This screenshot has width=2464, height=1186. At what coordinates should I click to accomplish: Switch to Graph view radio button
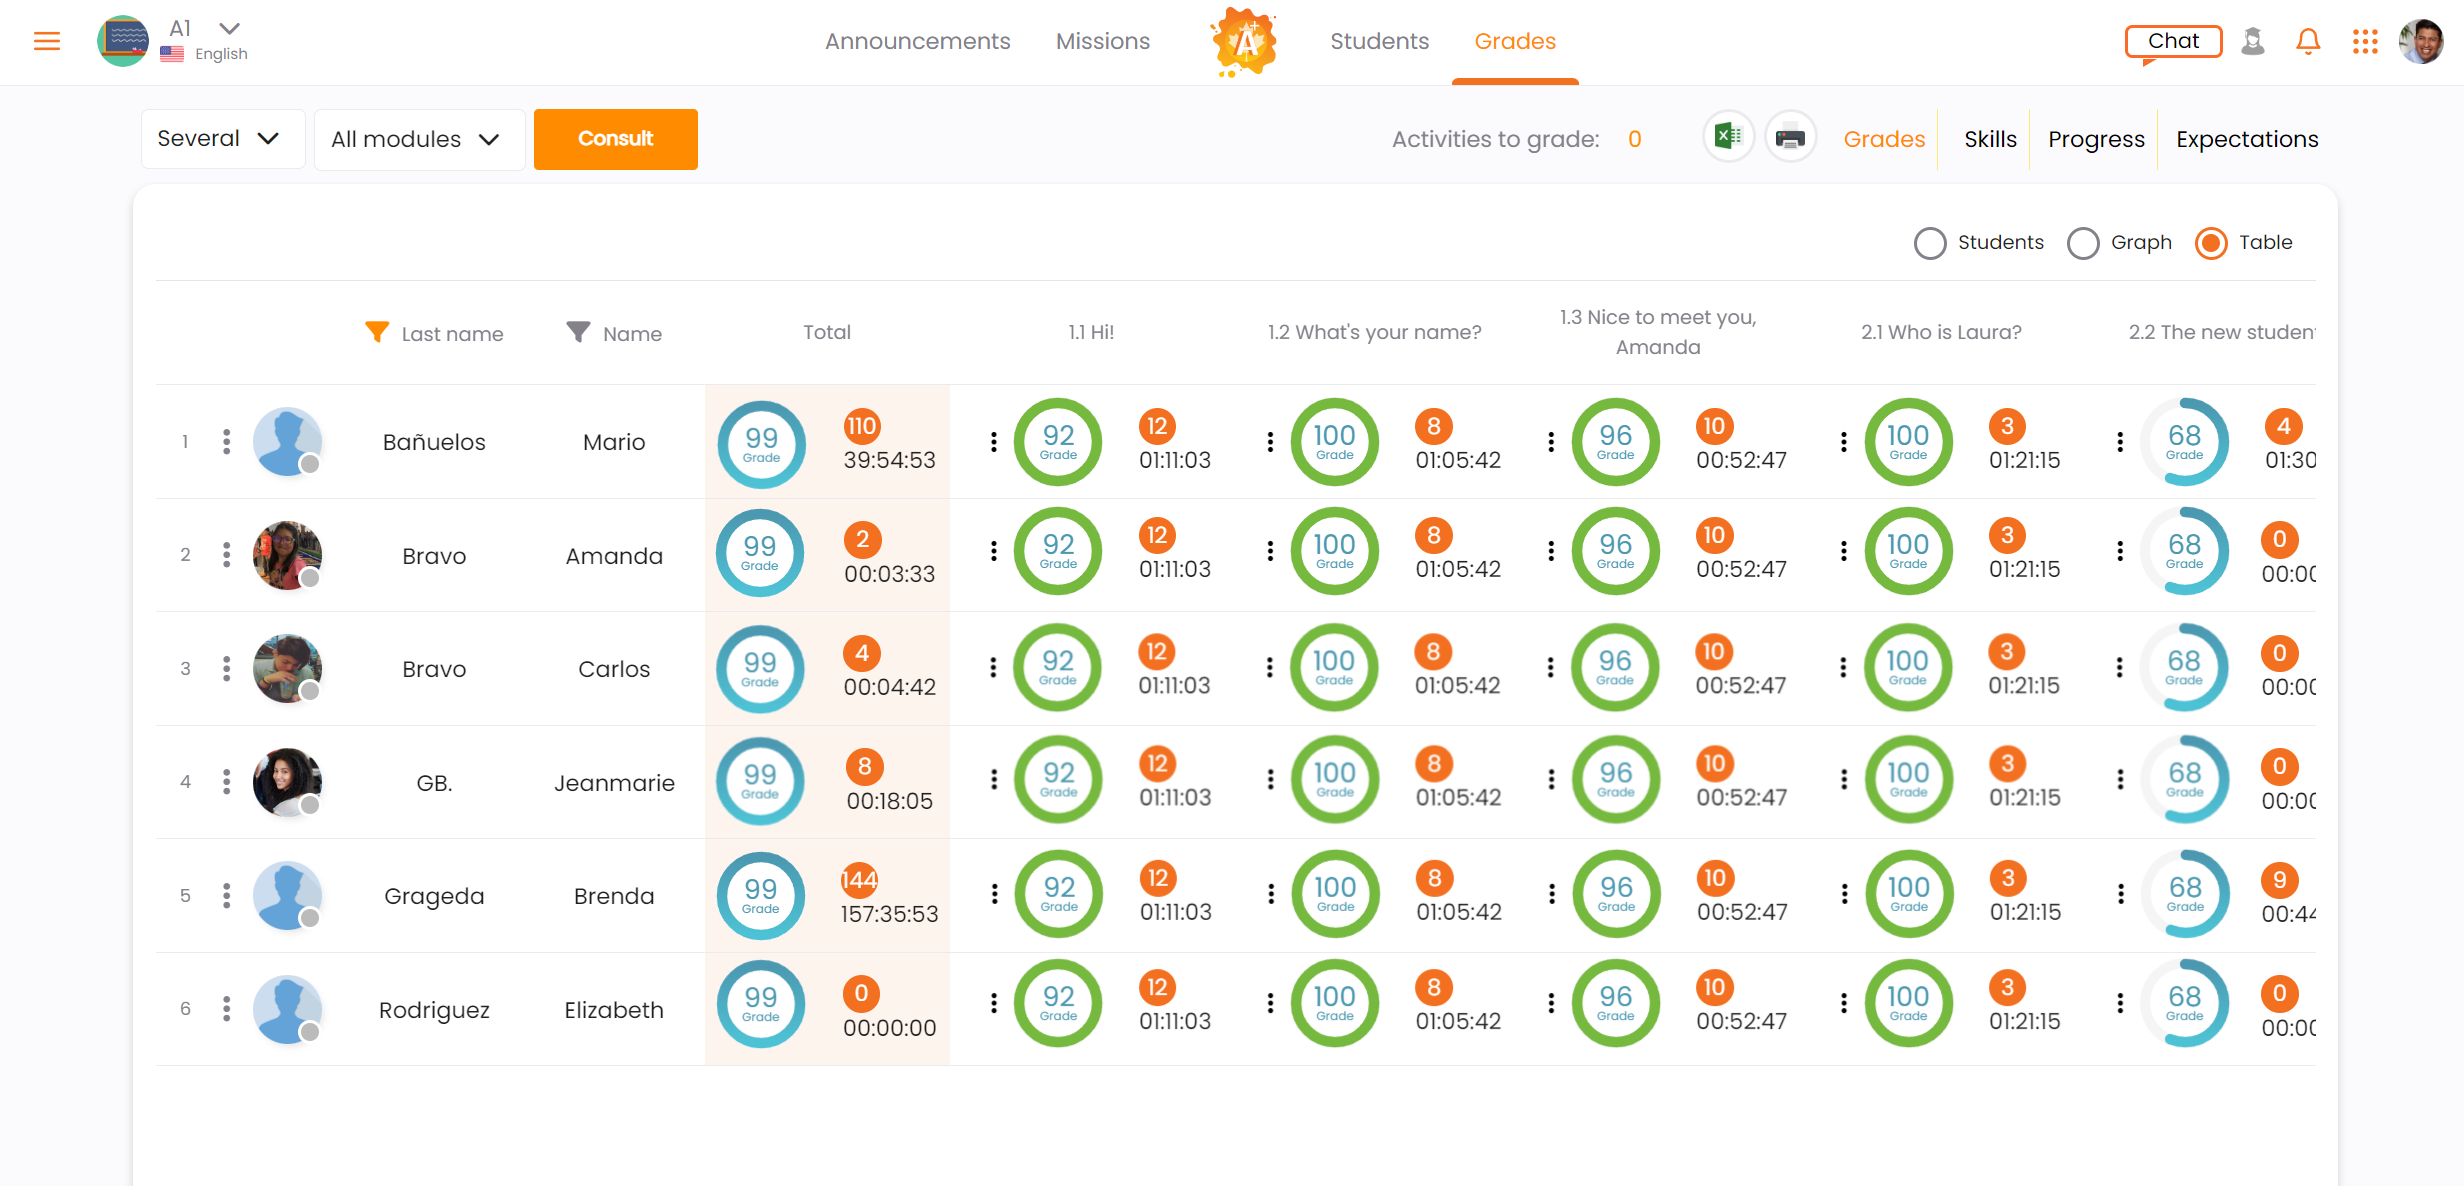2083,243
